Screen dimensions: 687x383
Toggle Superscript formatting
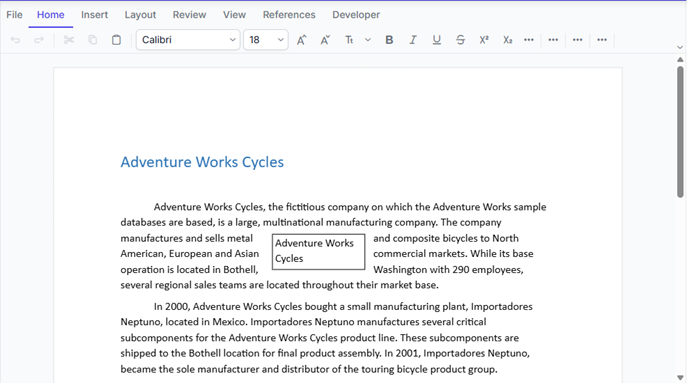(484, 40)
